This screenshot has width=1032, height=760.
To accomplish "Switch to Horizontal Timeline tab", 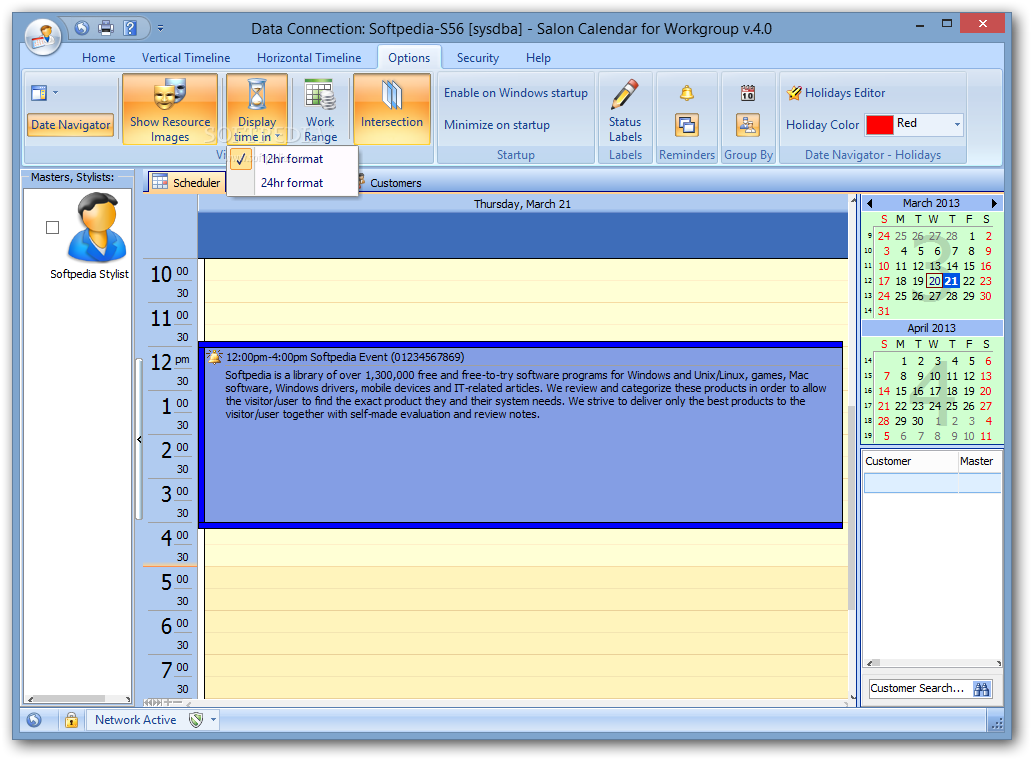I will pos(309,58).
